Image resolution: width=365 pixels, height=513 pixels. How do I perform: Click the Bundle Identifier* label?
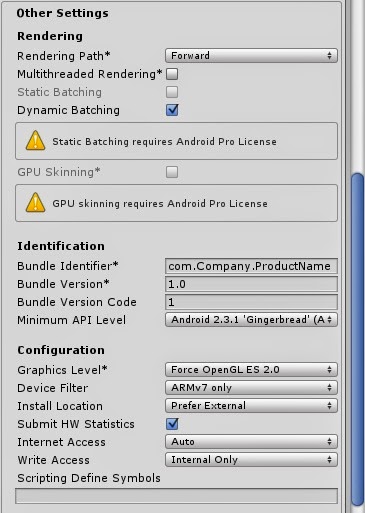(x=68, y=266)
